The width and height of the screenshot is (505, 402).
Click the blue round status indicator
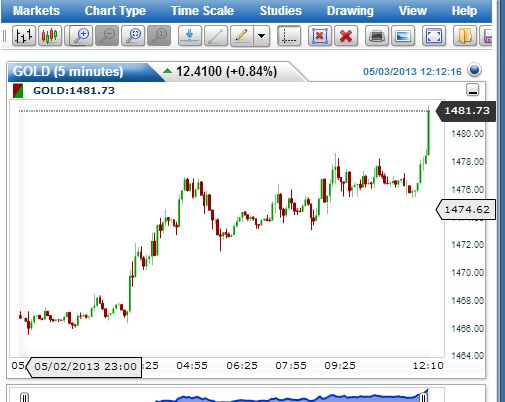coord(474,70)
